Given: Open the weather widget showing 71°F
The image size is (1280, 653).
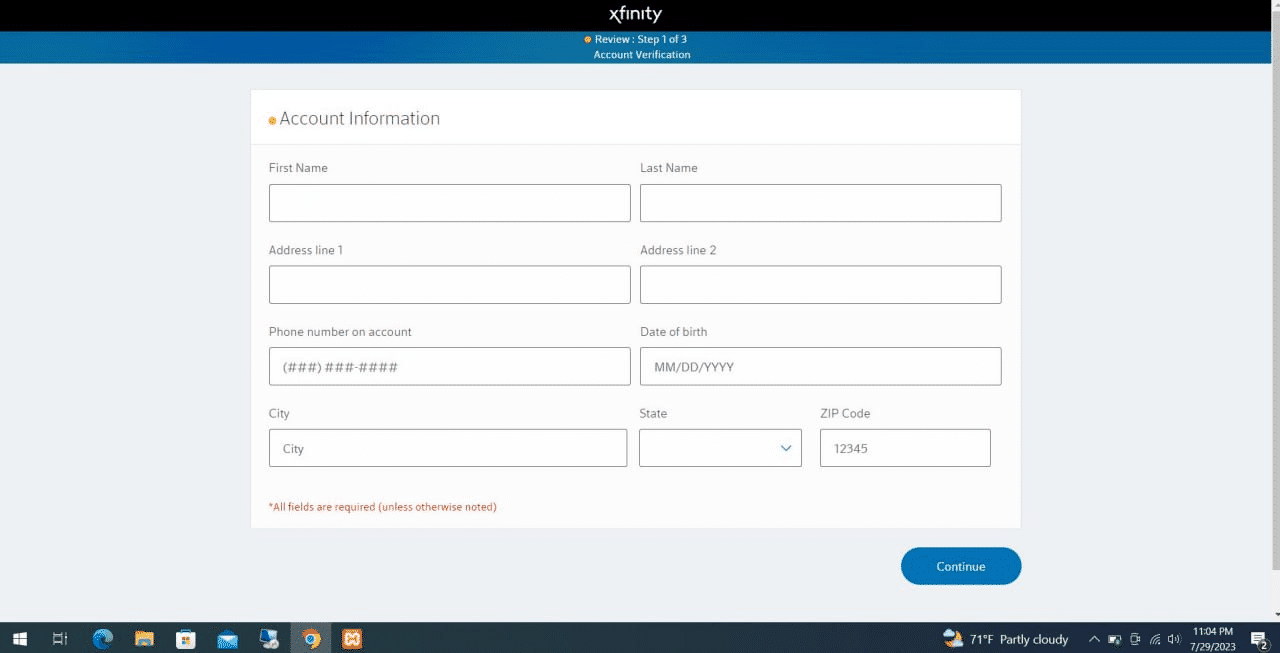Looking at the screenshot, I should (x=1006, y=639).
